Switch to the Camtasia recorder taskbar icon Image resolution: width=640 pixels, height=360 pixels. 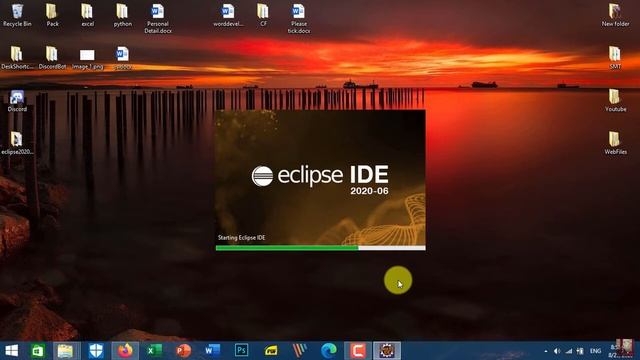click(358, 351)
